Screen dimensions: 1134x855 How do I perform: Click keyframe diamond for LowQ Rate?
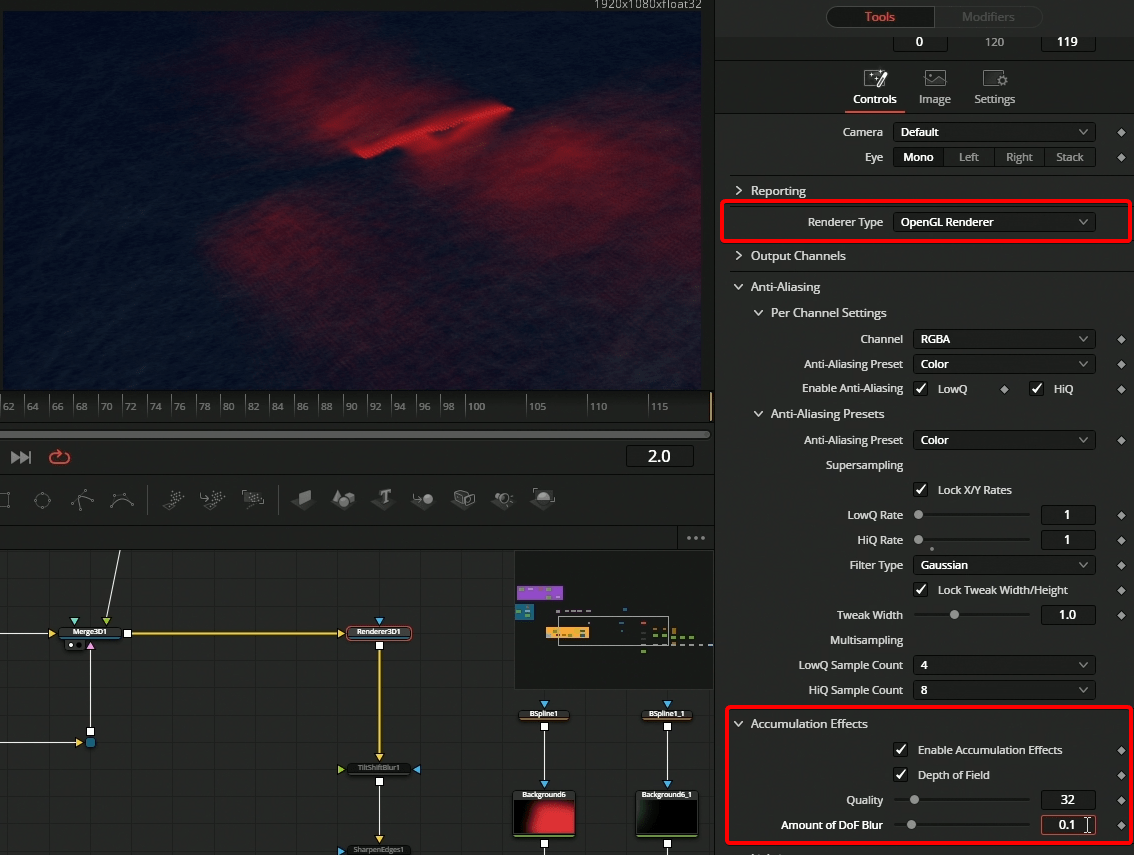(1121, 515)
